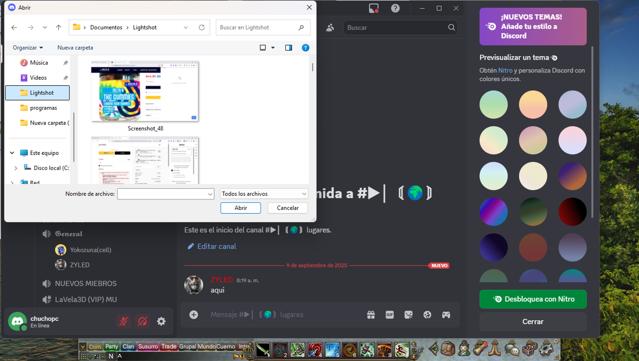Open the chat bubbles icon in game bar
Image resolution: width=639 pixels, height=361 pixels.
click(x=512, y=349)
